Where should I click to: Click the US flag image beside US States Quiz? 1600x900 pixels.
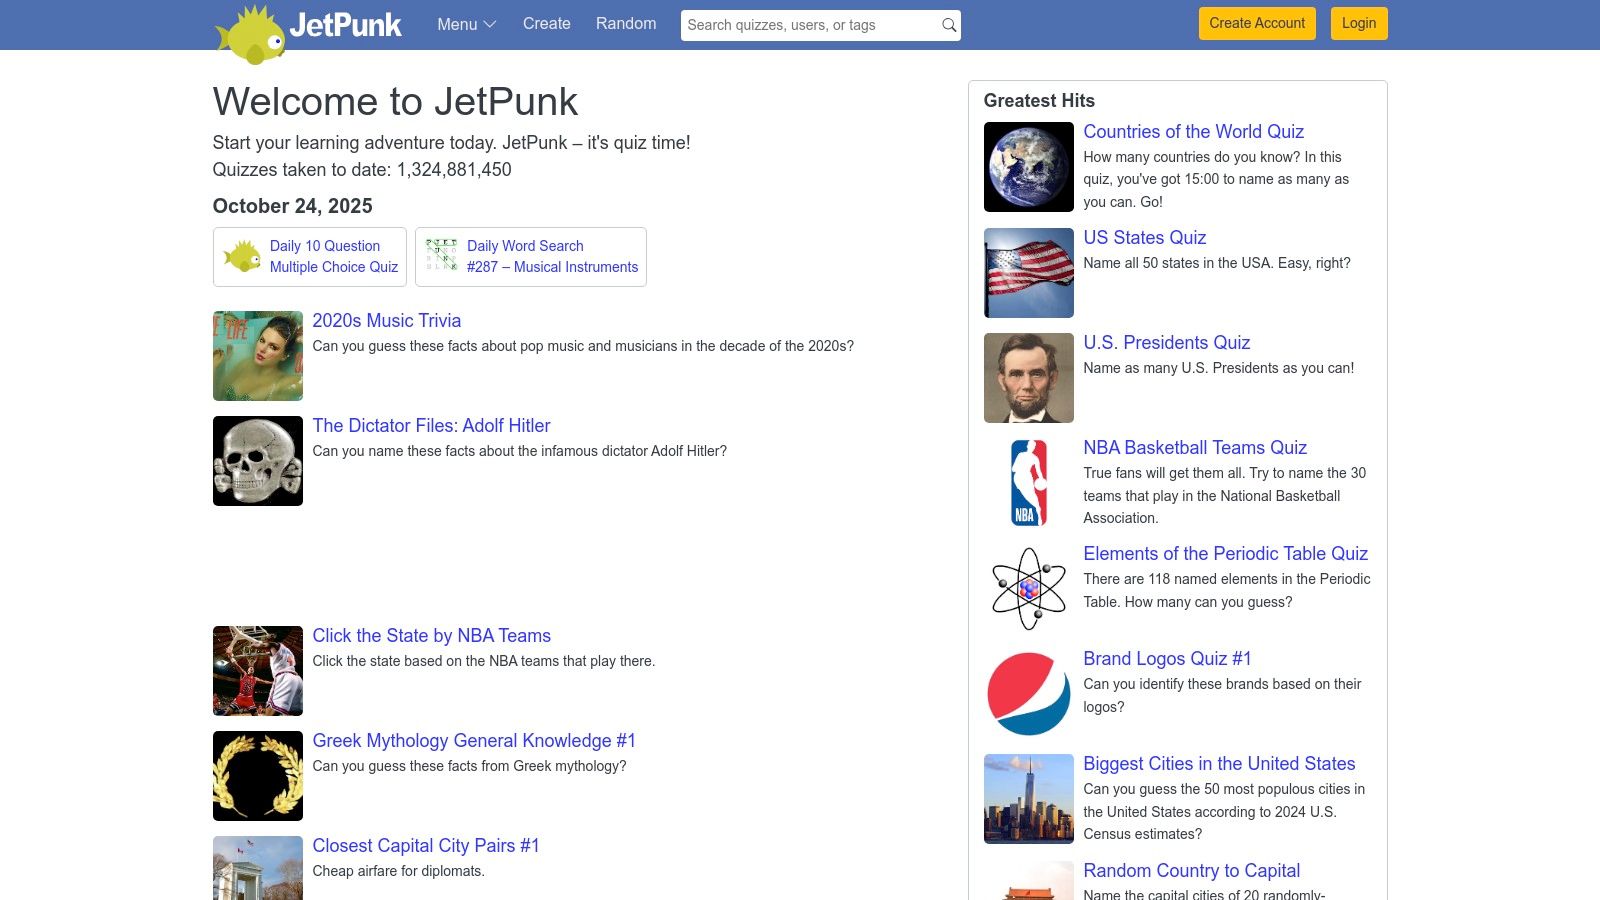tap(1028, 272)
